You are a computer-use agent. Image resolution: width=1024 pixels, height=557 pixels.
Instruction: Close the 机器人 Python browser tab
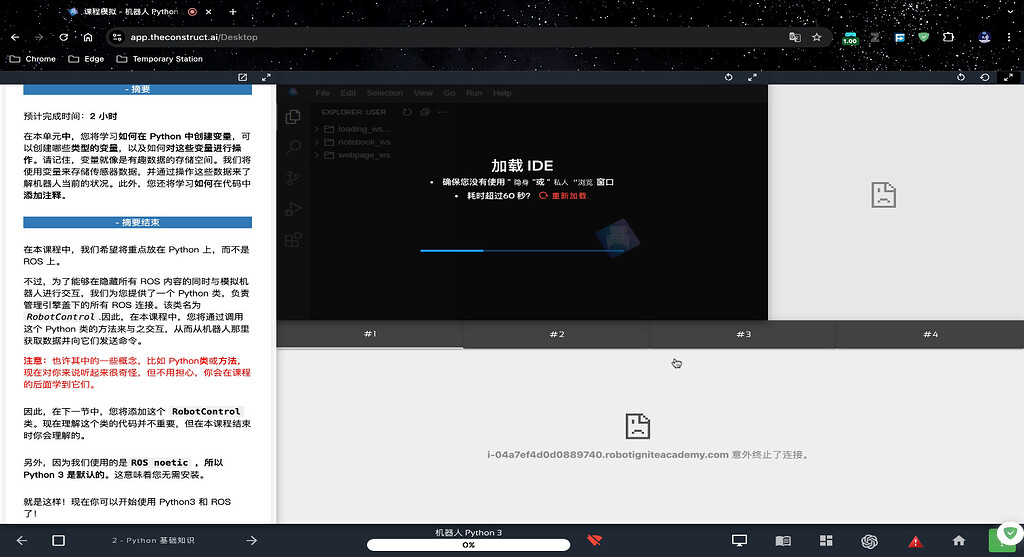point(208,12)
